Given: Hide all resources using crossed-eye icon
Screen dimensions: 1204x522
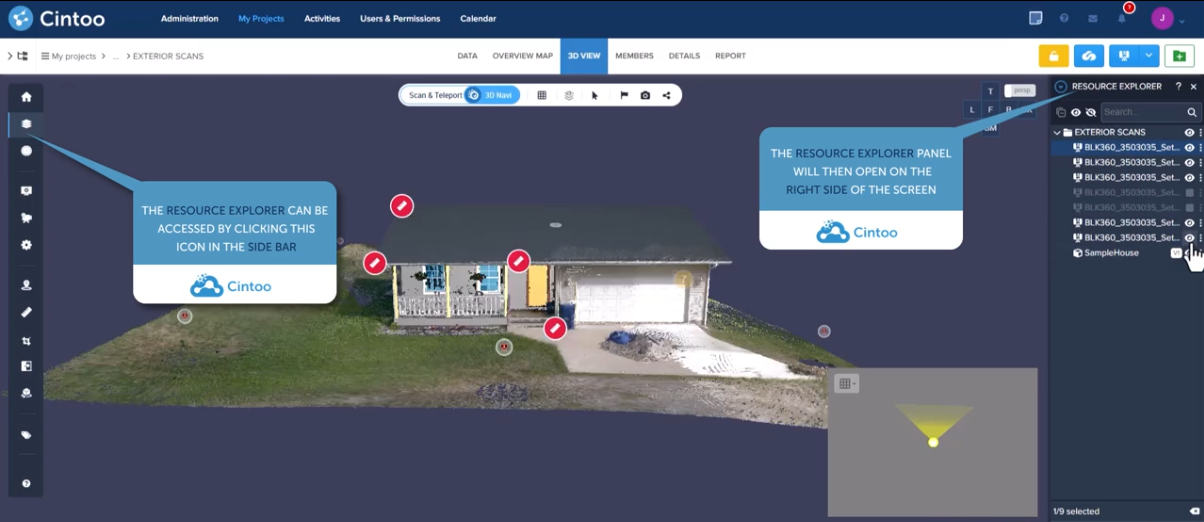Looking at the screenshot, I should [x=1090, y=113].
